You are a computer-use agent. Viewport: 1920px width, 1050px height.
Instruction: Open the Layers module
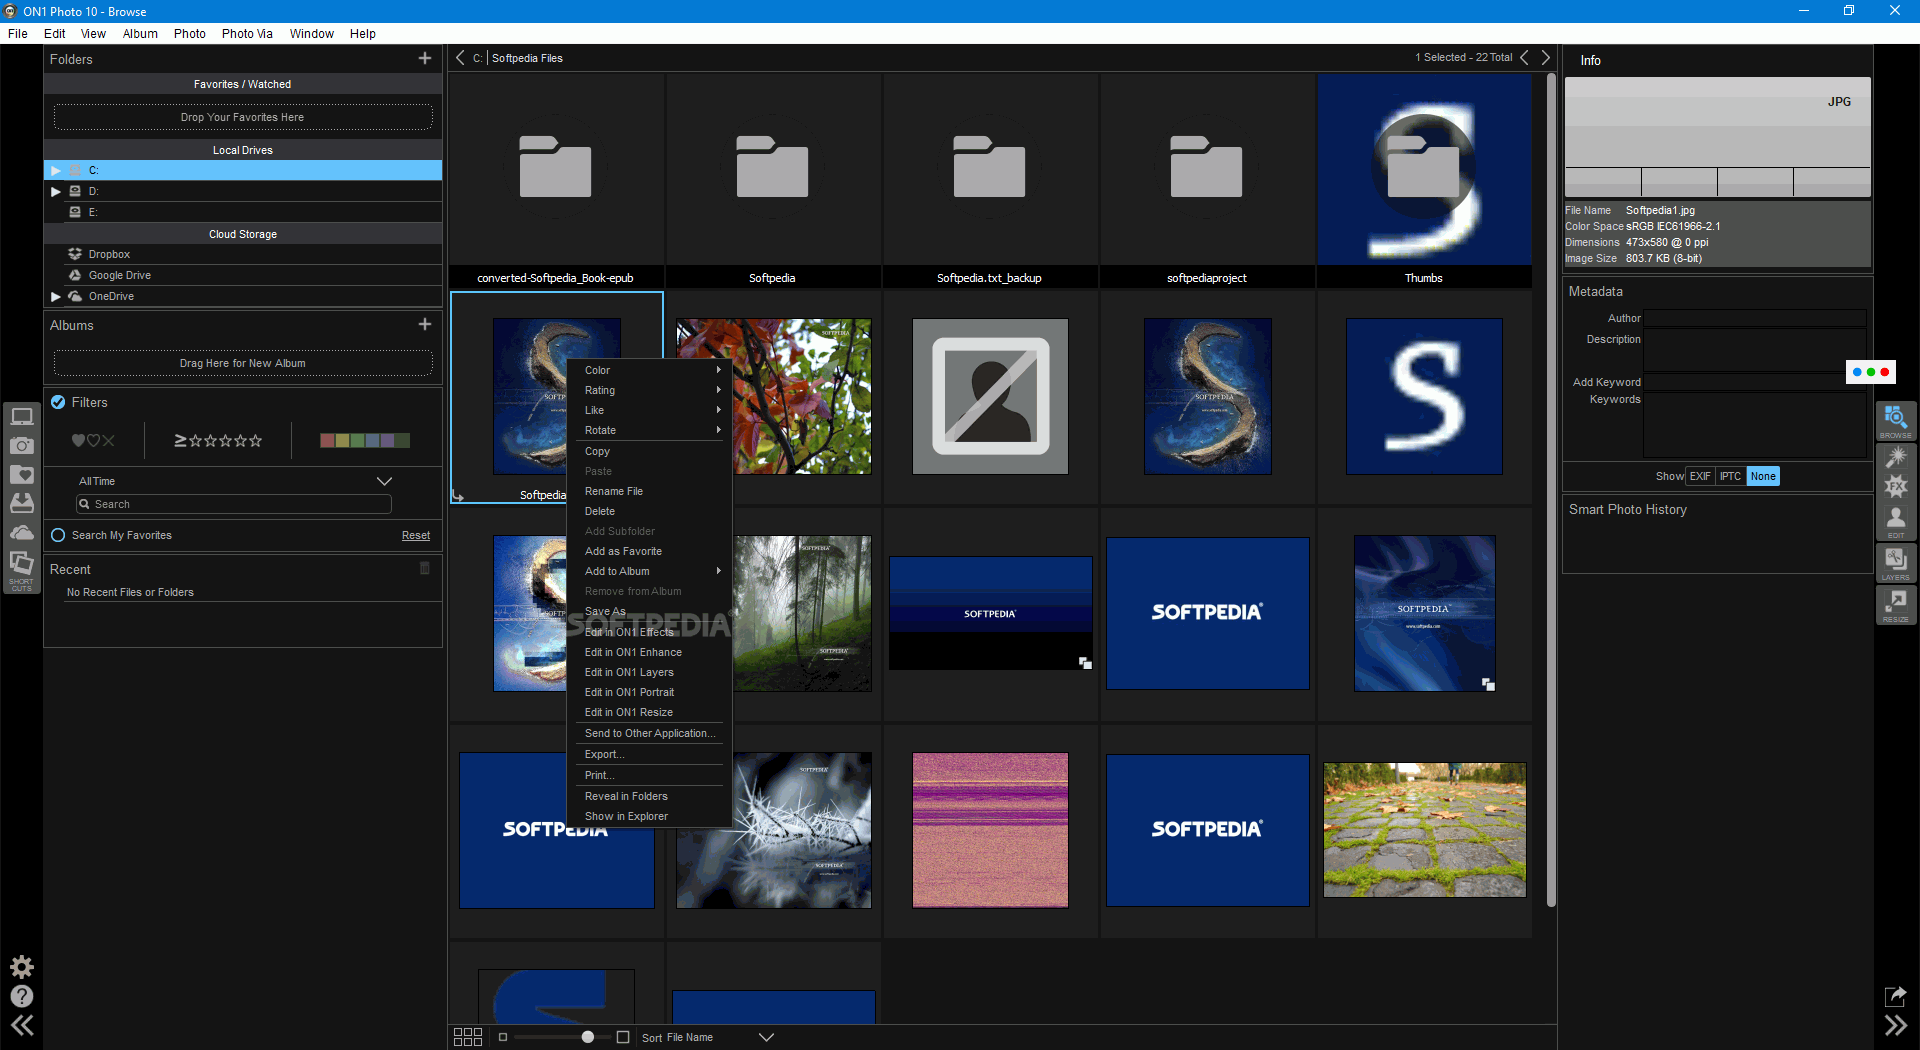1896,563
